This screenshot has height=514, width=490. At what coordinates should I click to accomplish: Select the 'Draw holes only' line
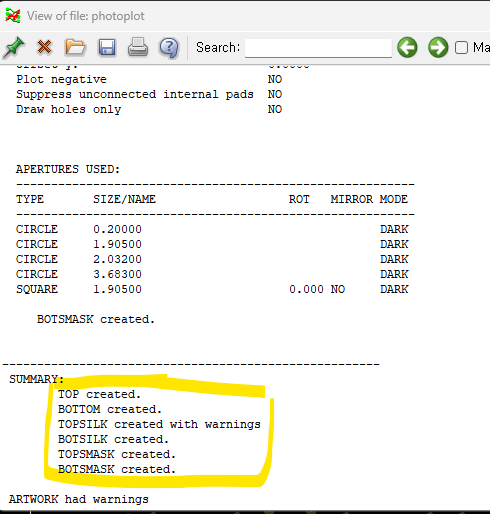tap(68, 109)
